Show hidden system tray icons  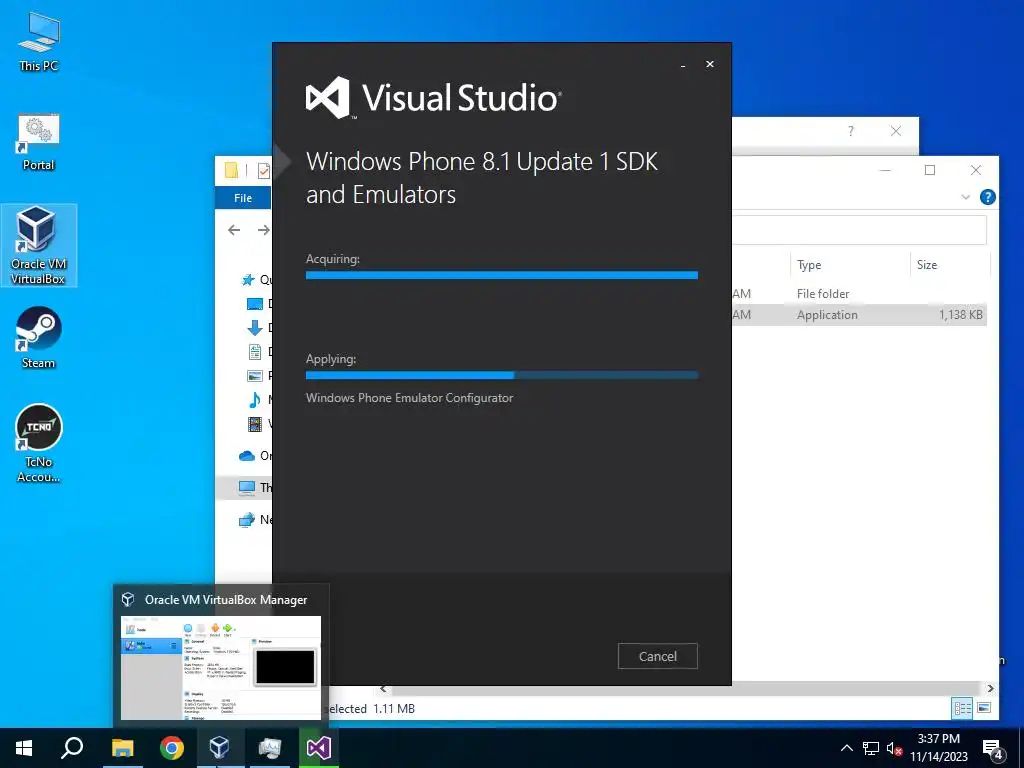point(846,748)
